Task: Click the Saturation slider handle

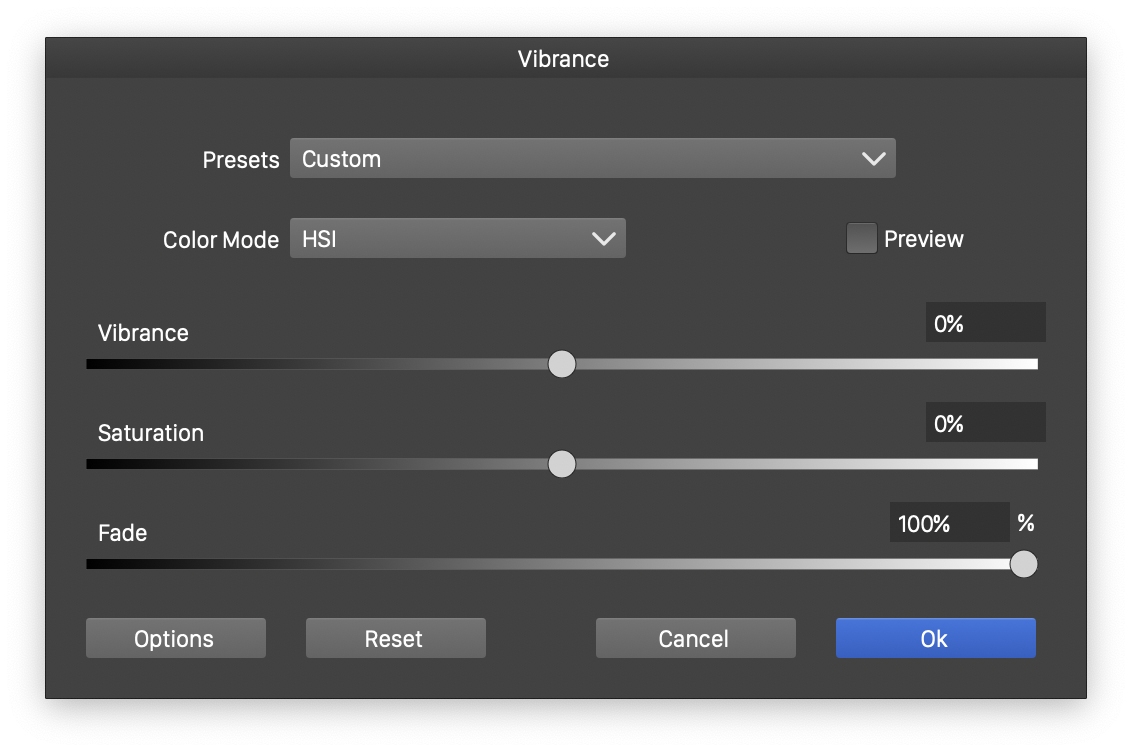Action: point(562,464)
